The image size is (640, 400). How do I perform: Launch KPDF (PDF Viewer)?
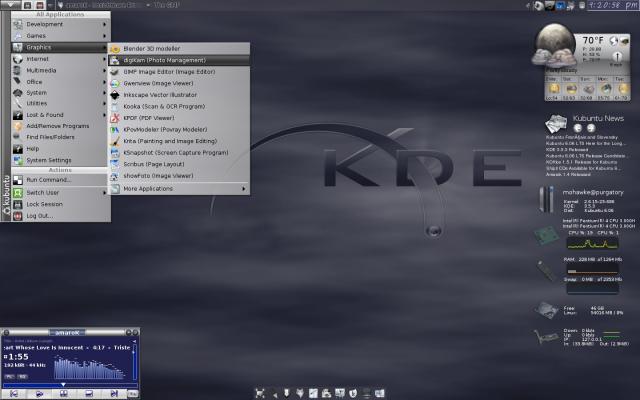pos(179,118)
